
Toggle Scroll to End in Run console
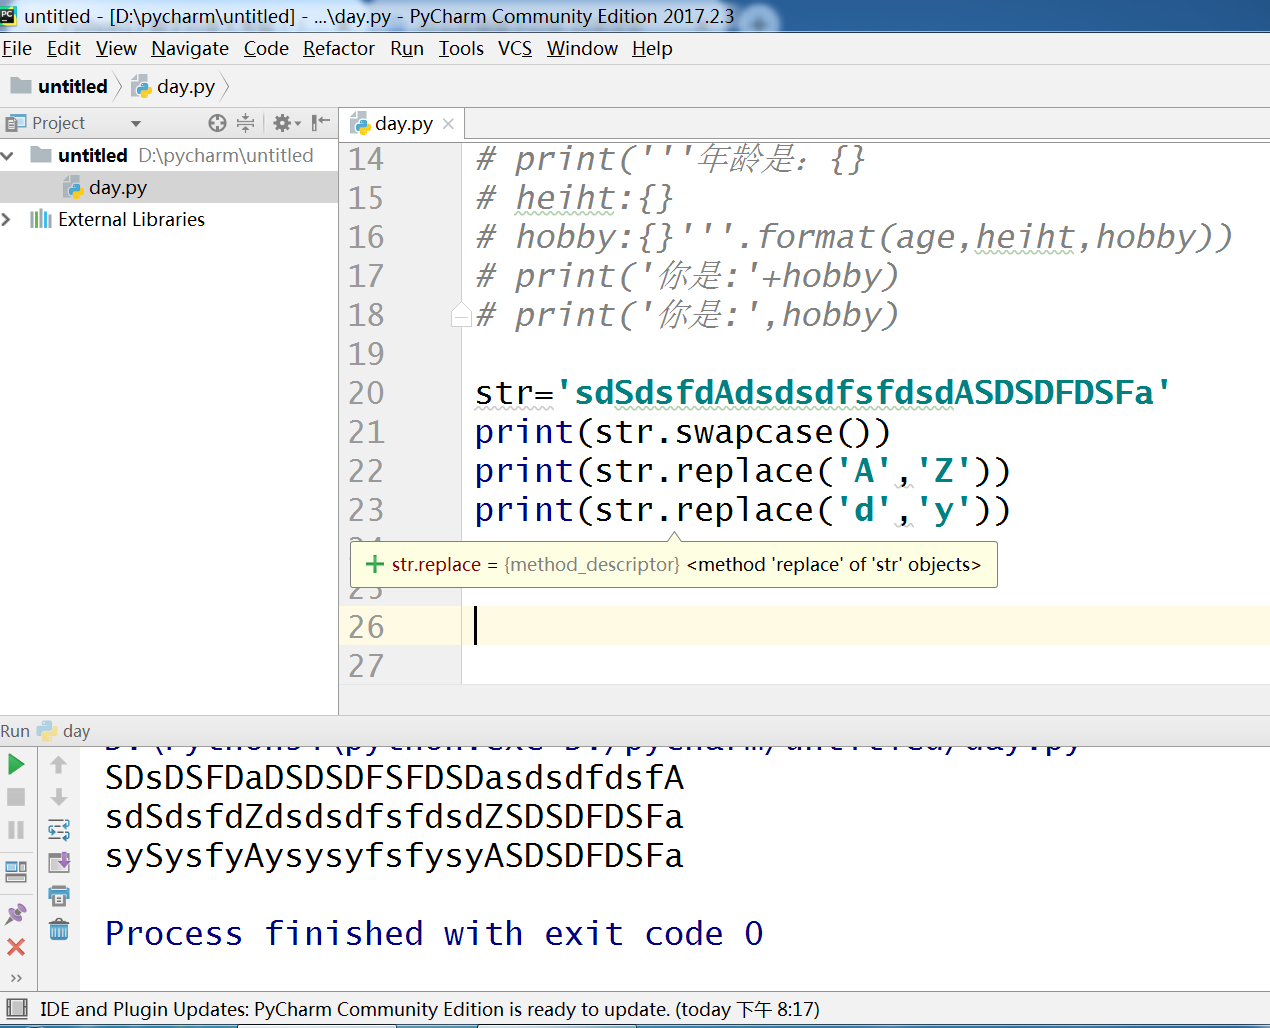[59, 862]
